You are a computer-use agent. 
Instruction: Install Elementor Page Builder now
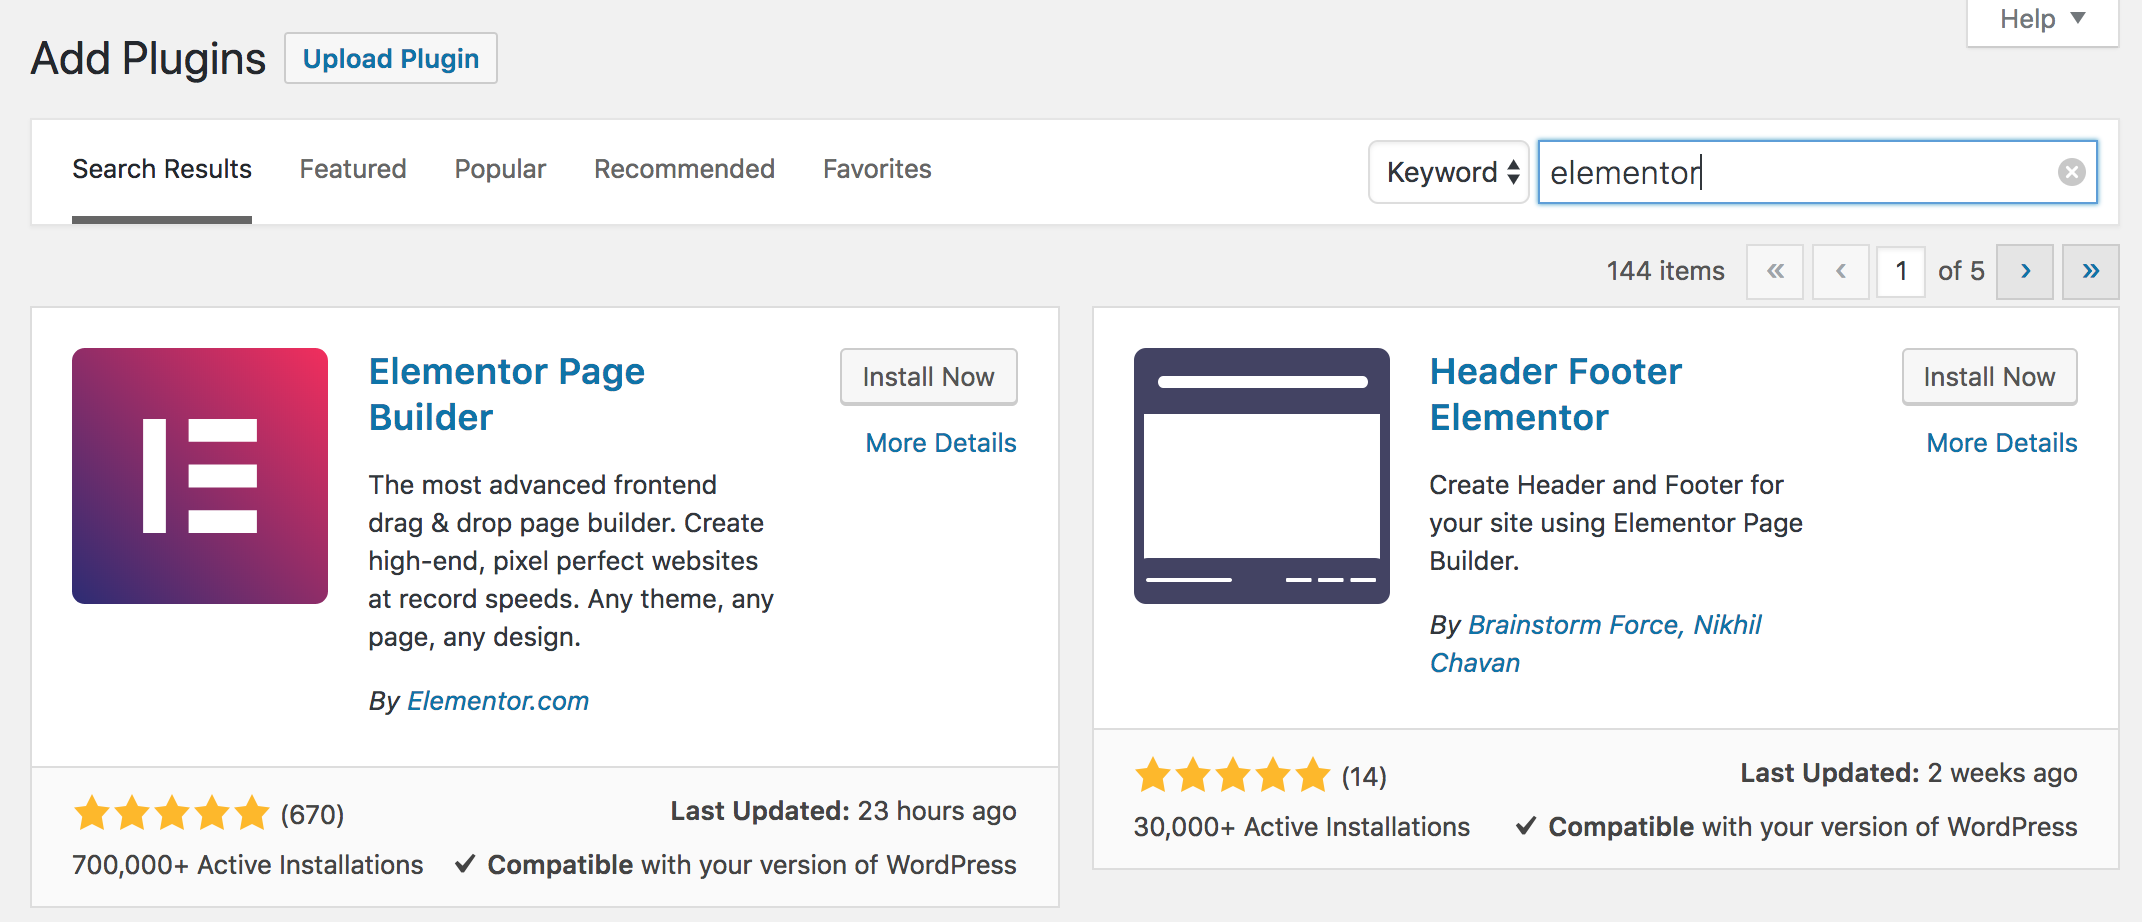(x=929, y=377)
